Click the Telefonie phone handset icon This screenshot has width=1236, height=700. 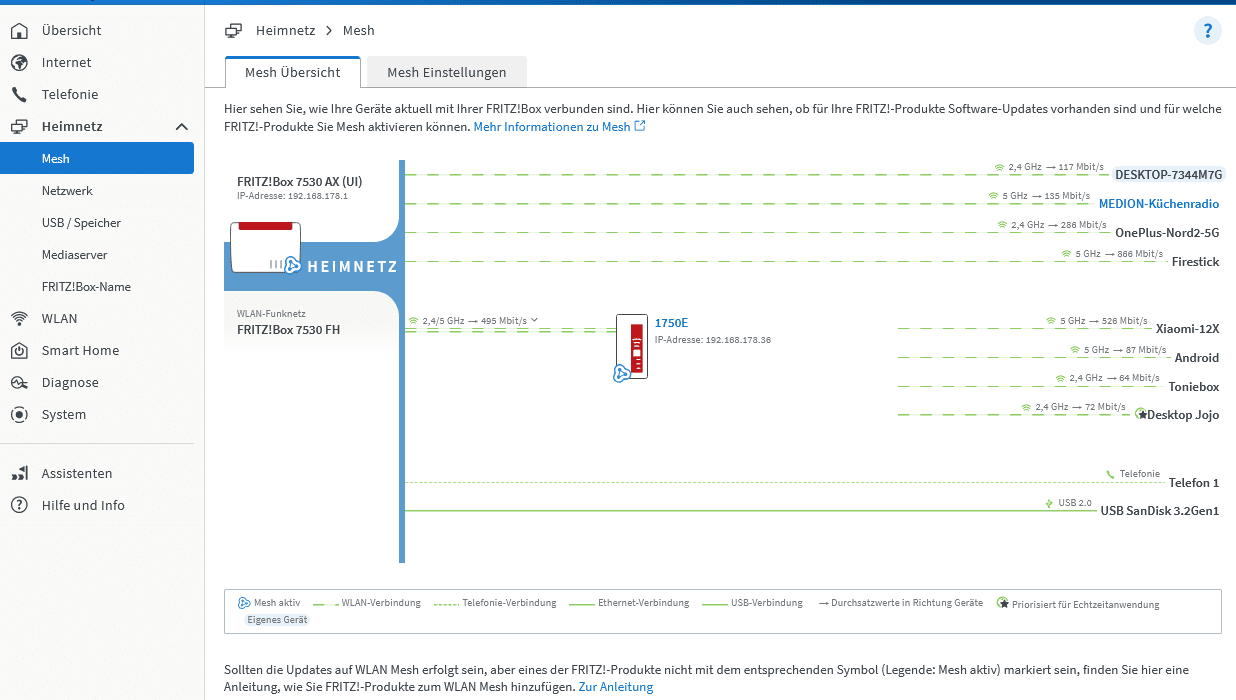[19, 94]
